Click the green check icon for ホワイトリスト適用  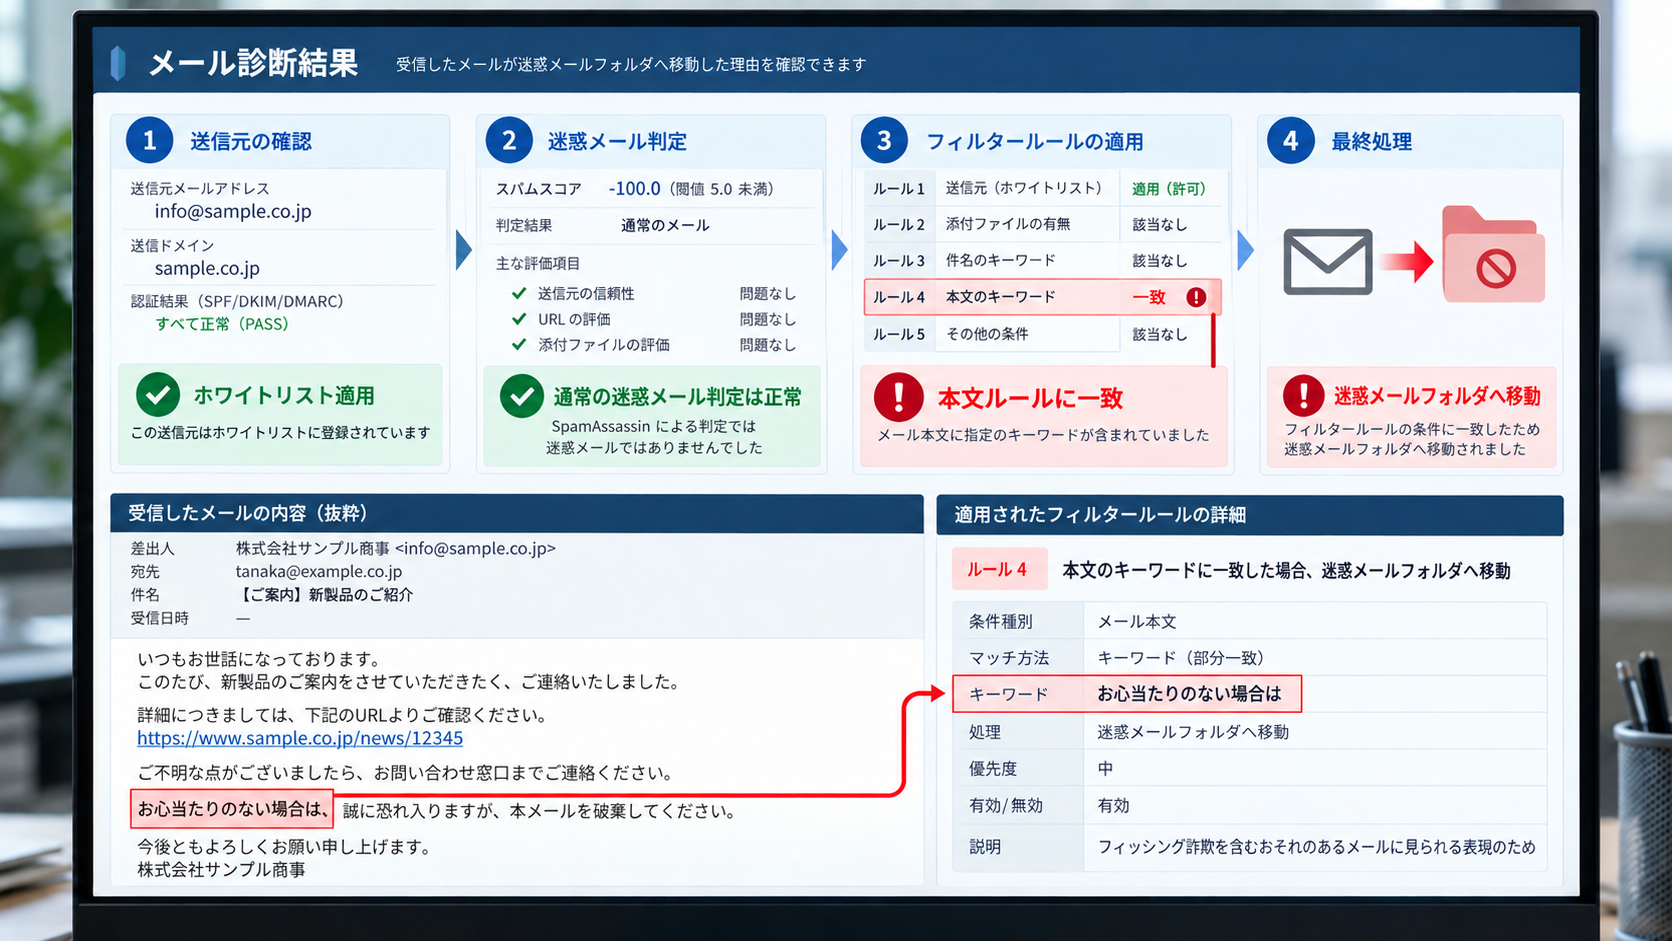[158, 395]
